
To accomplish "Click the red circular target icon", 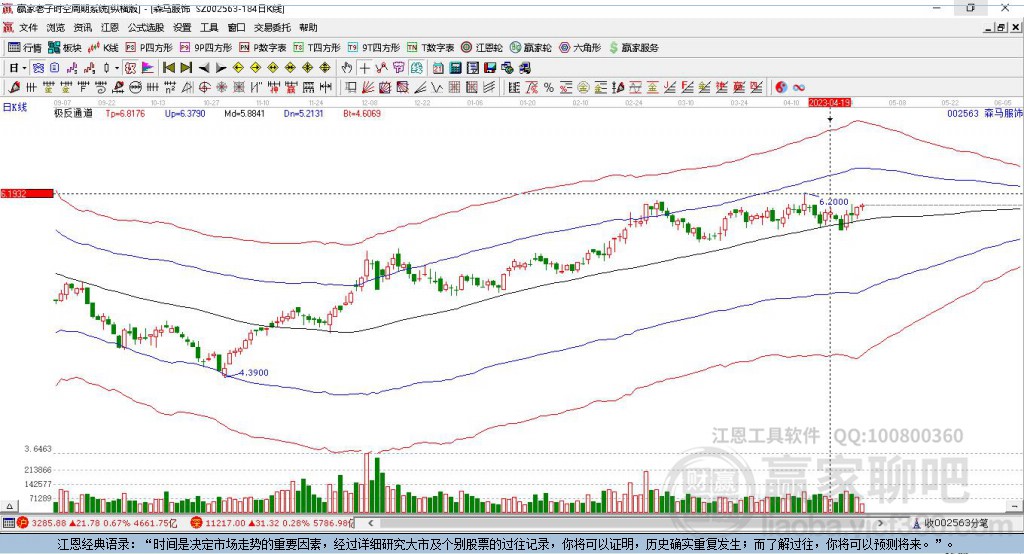I will point(204,88).
